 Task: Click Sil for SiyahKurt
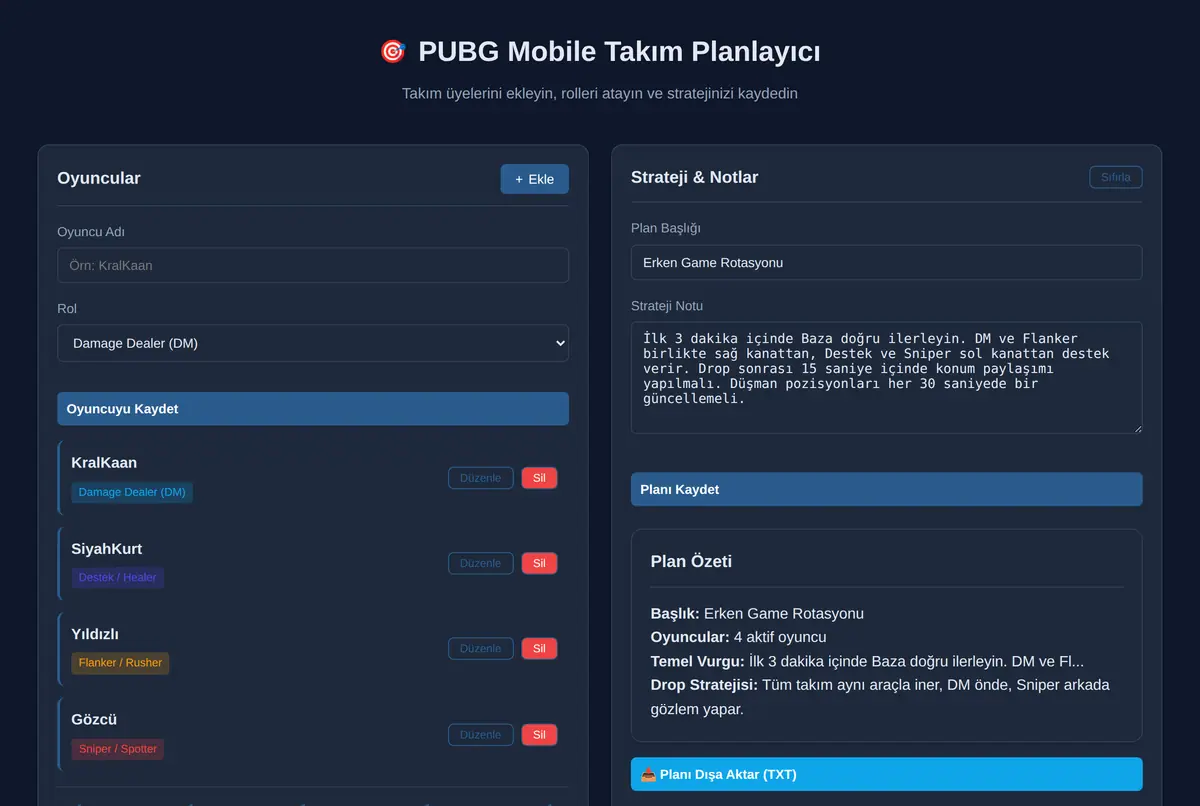click(x=539, y=563)
